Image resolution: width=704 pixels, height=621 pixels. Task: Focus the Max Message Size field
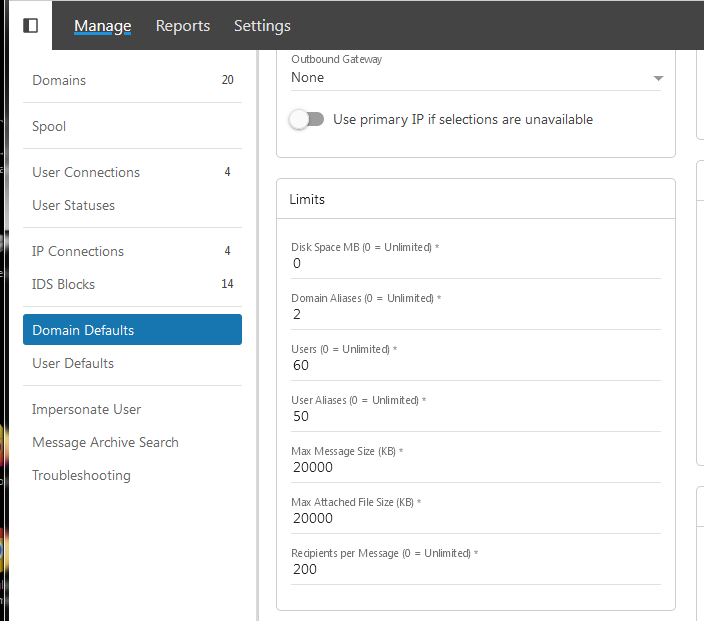[475, 467]
